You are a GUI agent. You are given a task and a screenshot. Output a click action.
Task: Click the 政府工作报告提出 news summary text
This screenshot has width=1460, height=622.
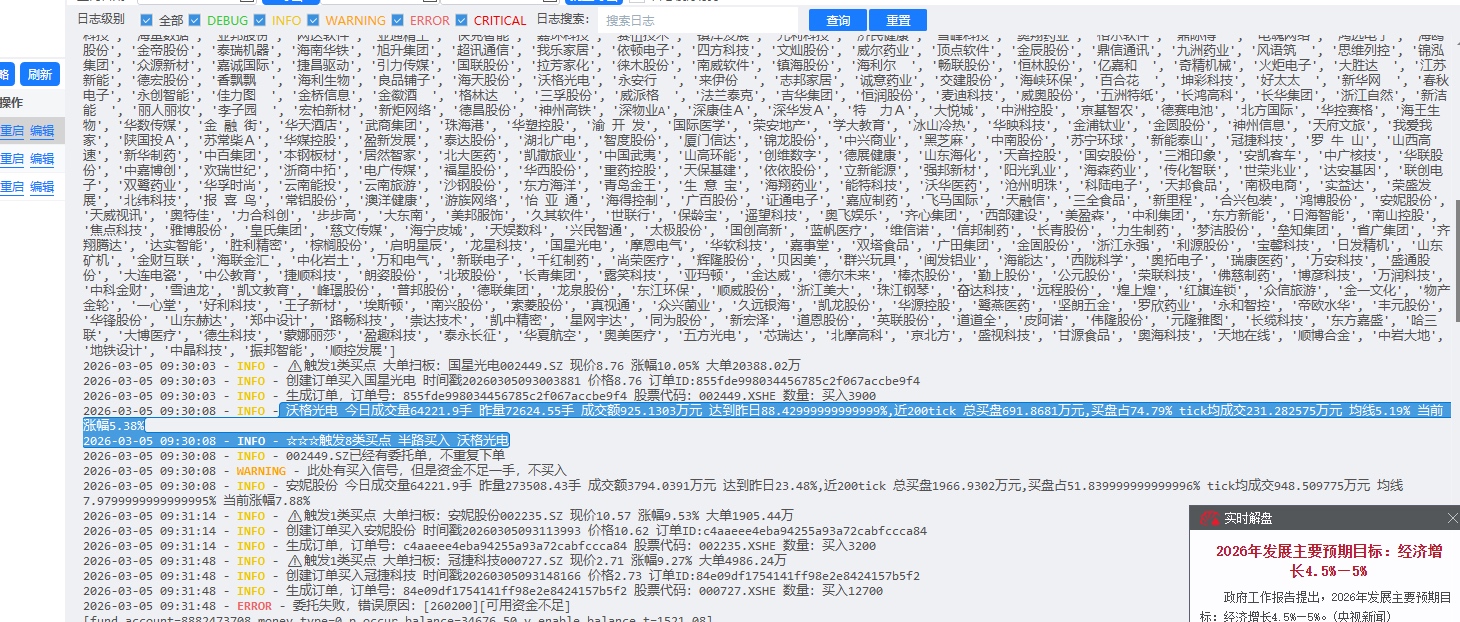tap(1325, 606)
